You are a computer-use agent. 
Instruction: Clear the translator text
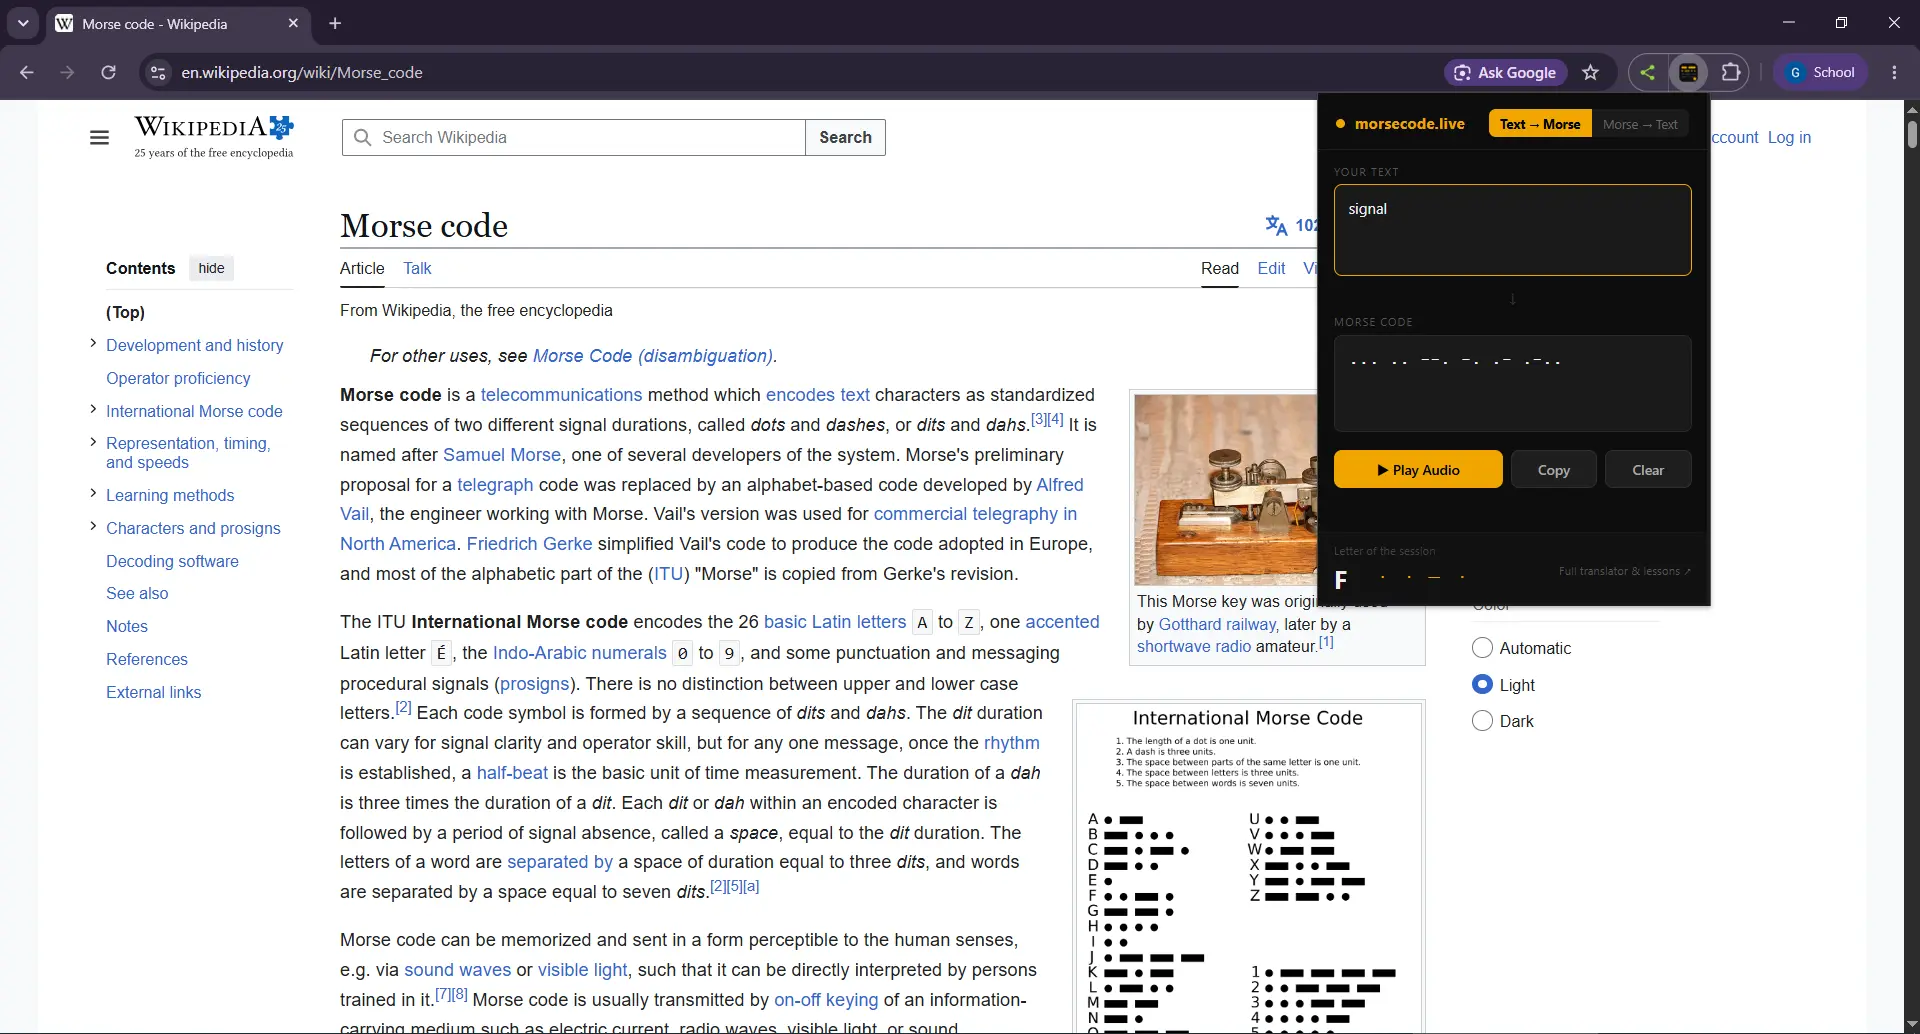tap(1648, 469)
